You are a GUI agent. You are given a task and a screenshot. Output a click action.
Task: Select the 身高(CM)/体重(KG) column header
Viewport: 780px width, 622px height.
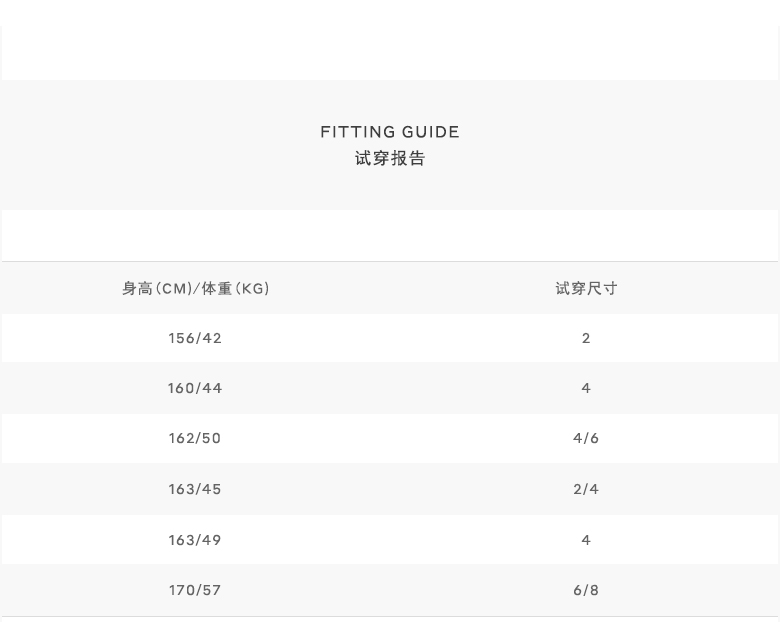(196, 288)
